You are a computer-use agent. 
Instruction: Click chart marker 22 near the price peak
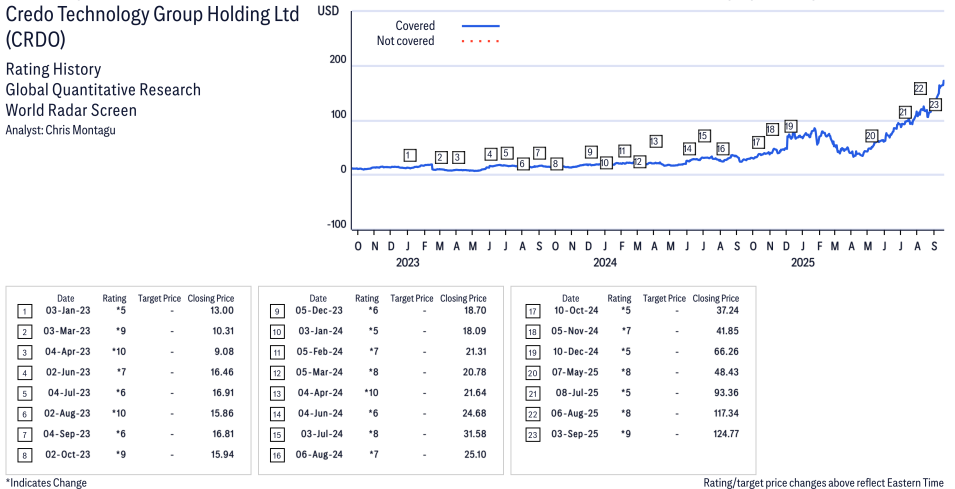919,89
